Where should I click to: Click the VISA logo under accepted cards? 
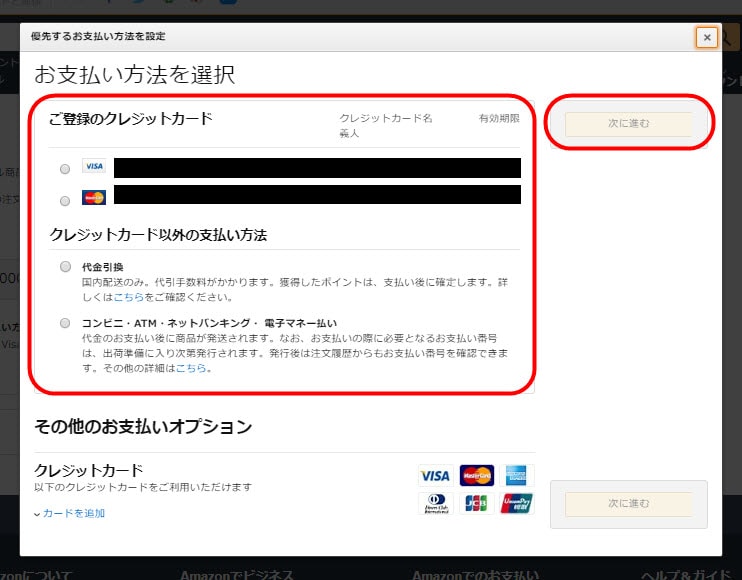(x=435, y=475)
